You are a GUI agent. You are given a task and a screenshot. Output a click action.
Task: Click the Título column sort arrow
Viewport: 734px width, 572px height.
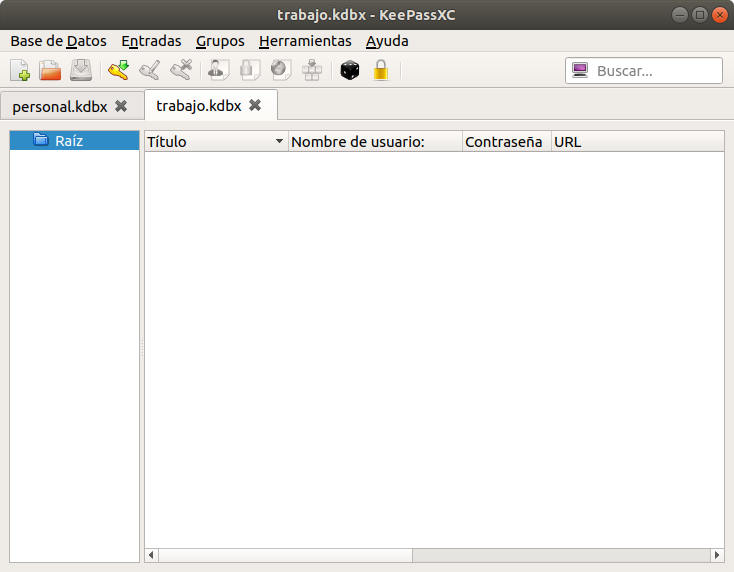click(279, 142)
